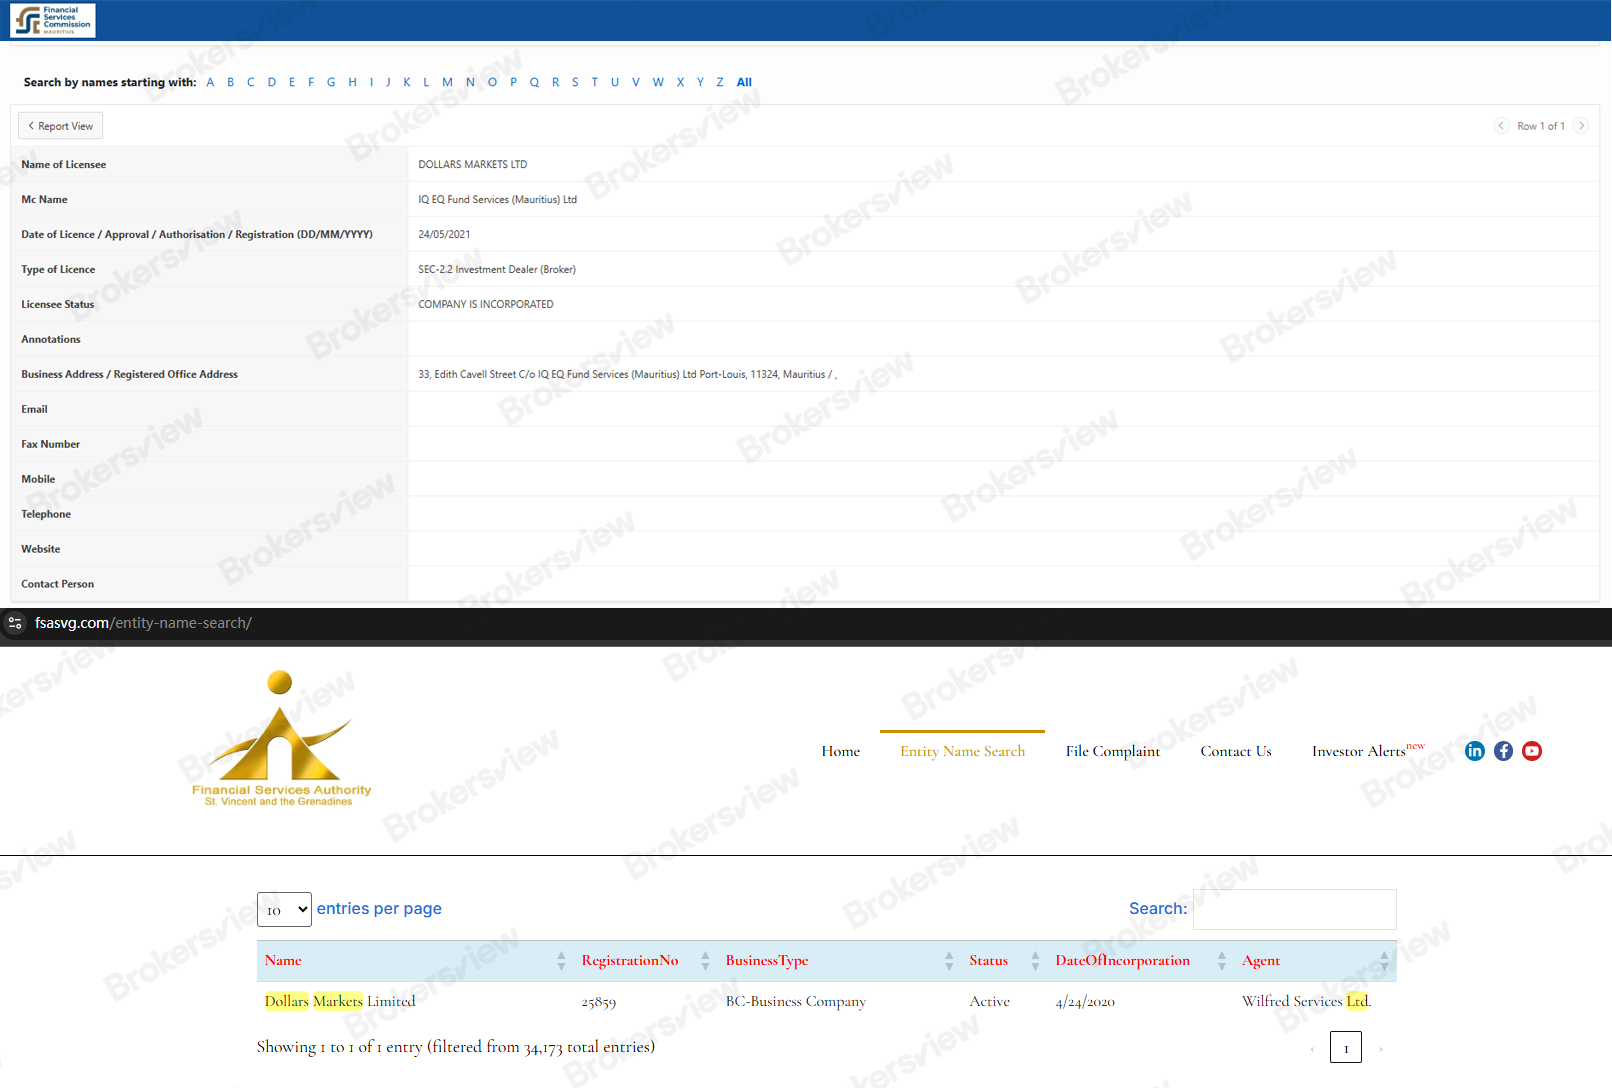Open the File Complaint menu item
The width and height of the screenshot is (1612, 1088).
point(1112,750)
